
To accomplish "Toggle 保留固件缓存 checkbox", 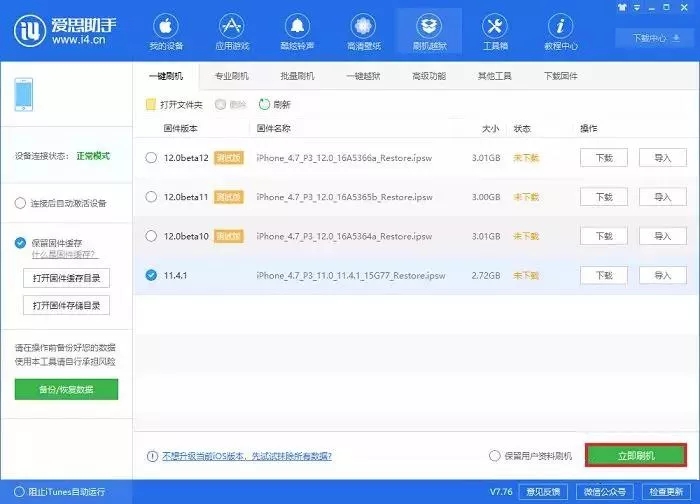I will (x=21, y=242).
